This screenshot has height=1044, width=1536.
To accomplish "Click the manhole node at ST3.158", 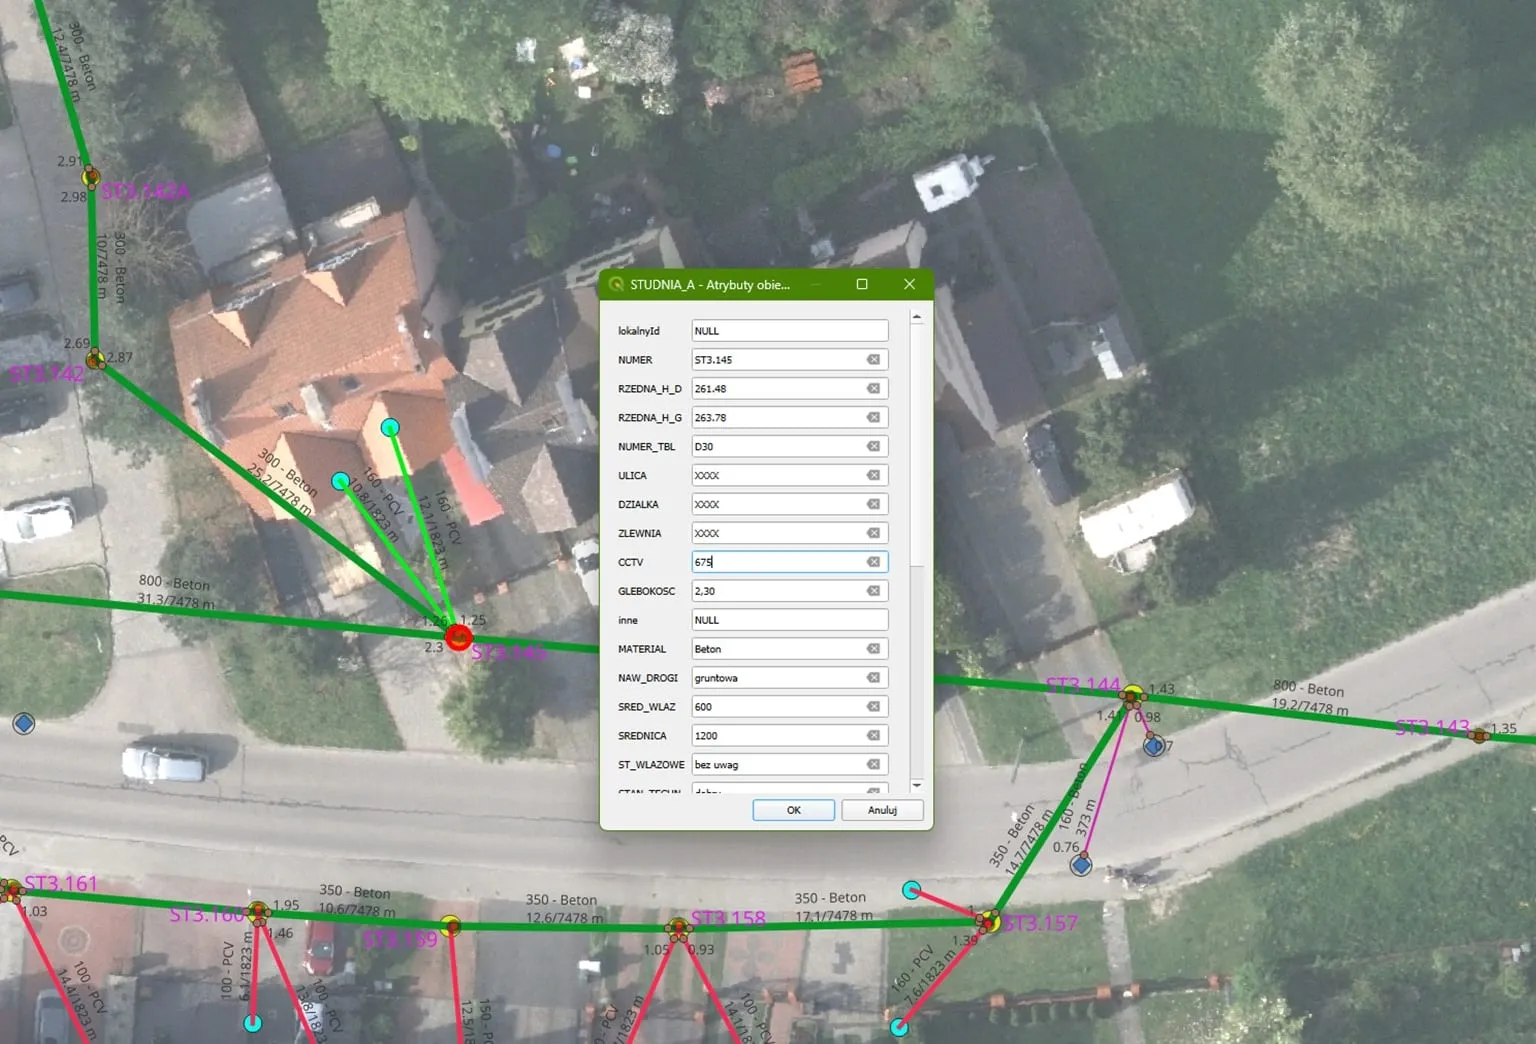I will click(678, 929).
